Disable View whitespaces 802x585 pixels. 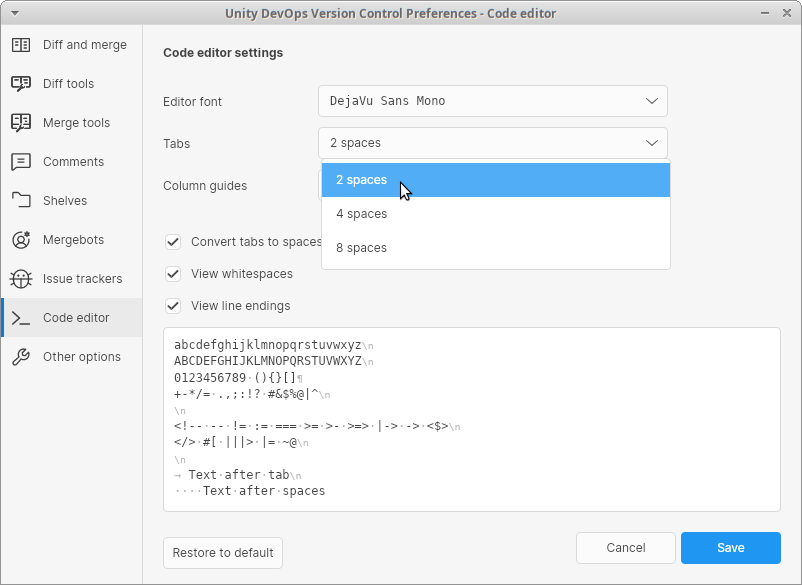pos(173,273)
